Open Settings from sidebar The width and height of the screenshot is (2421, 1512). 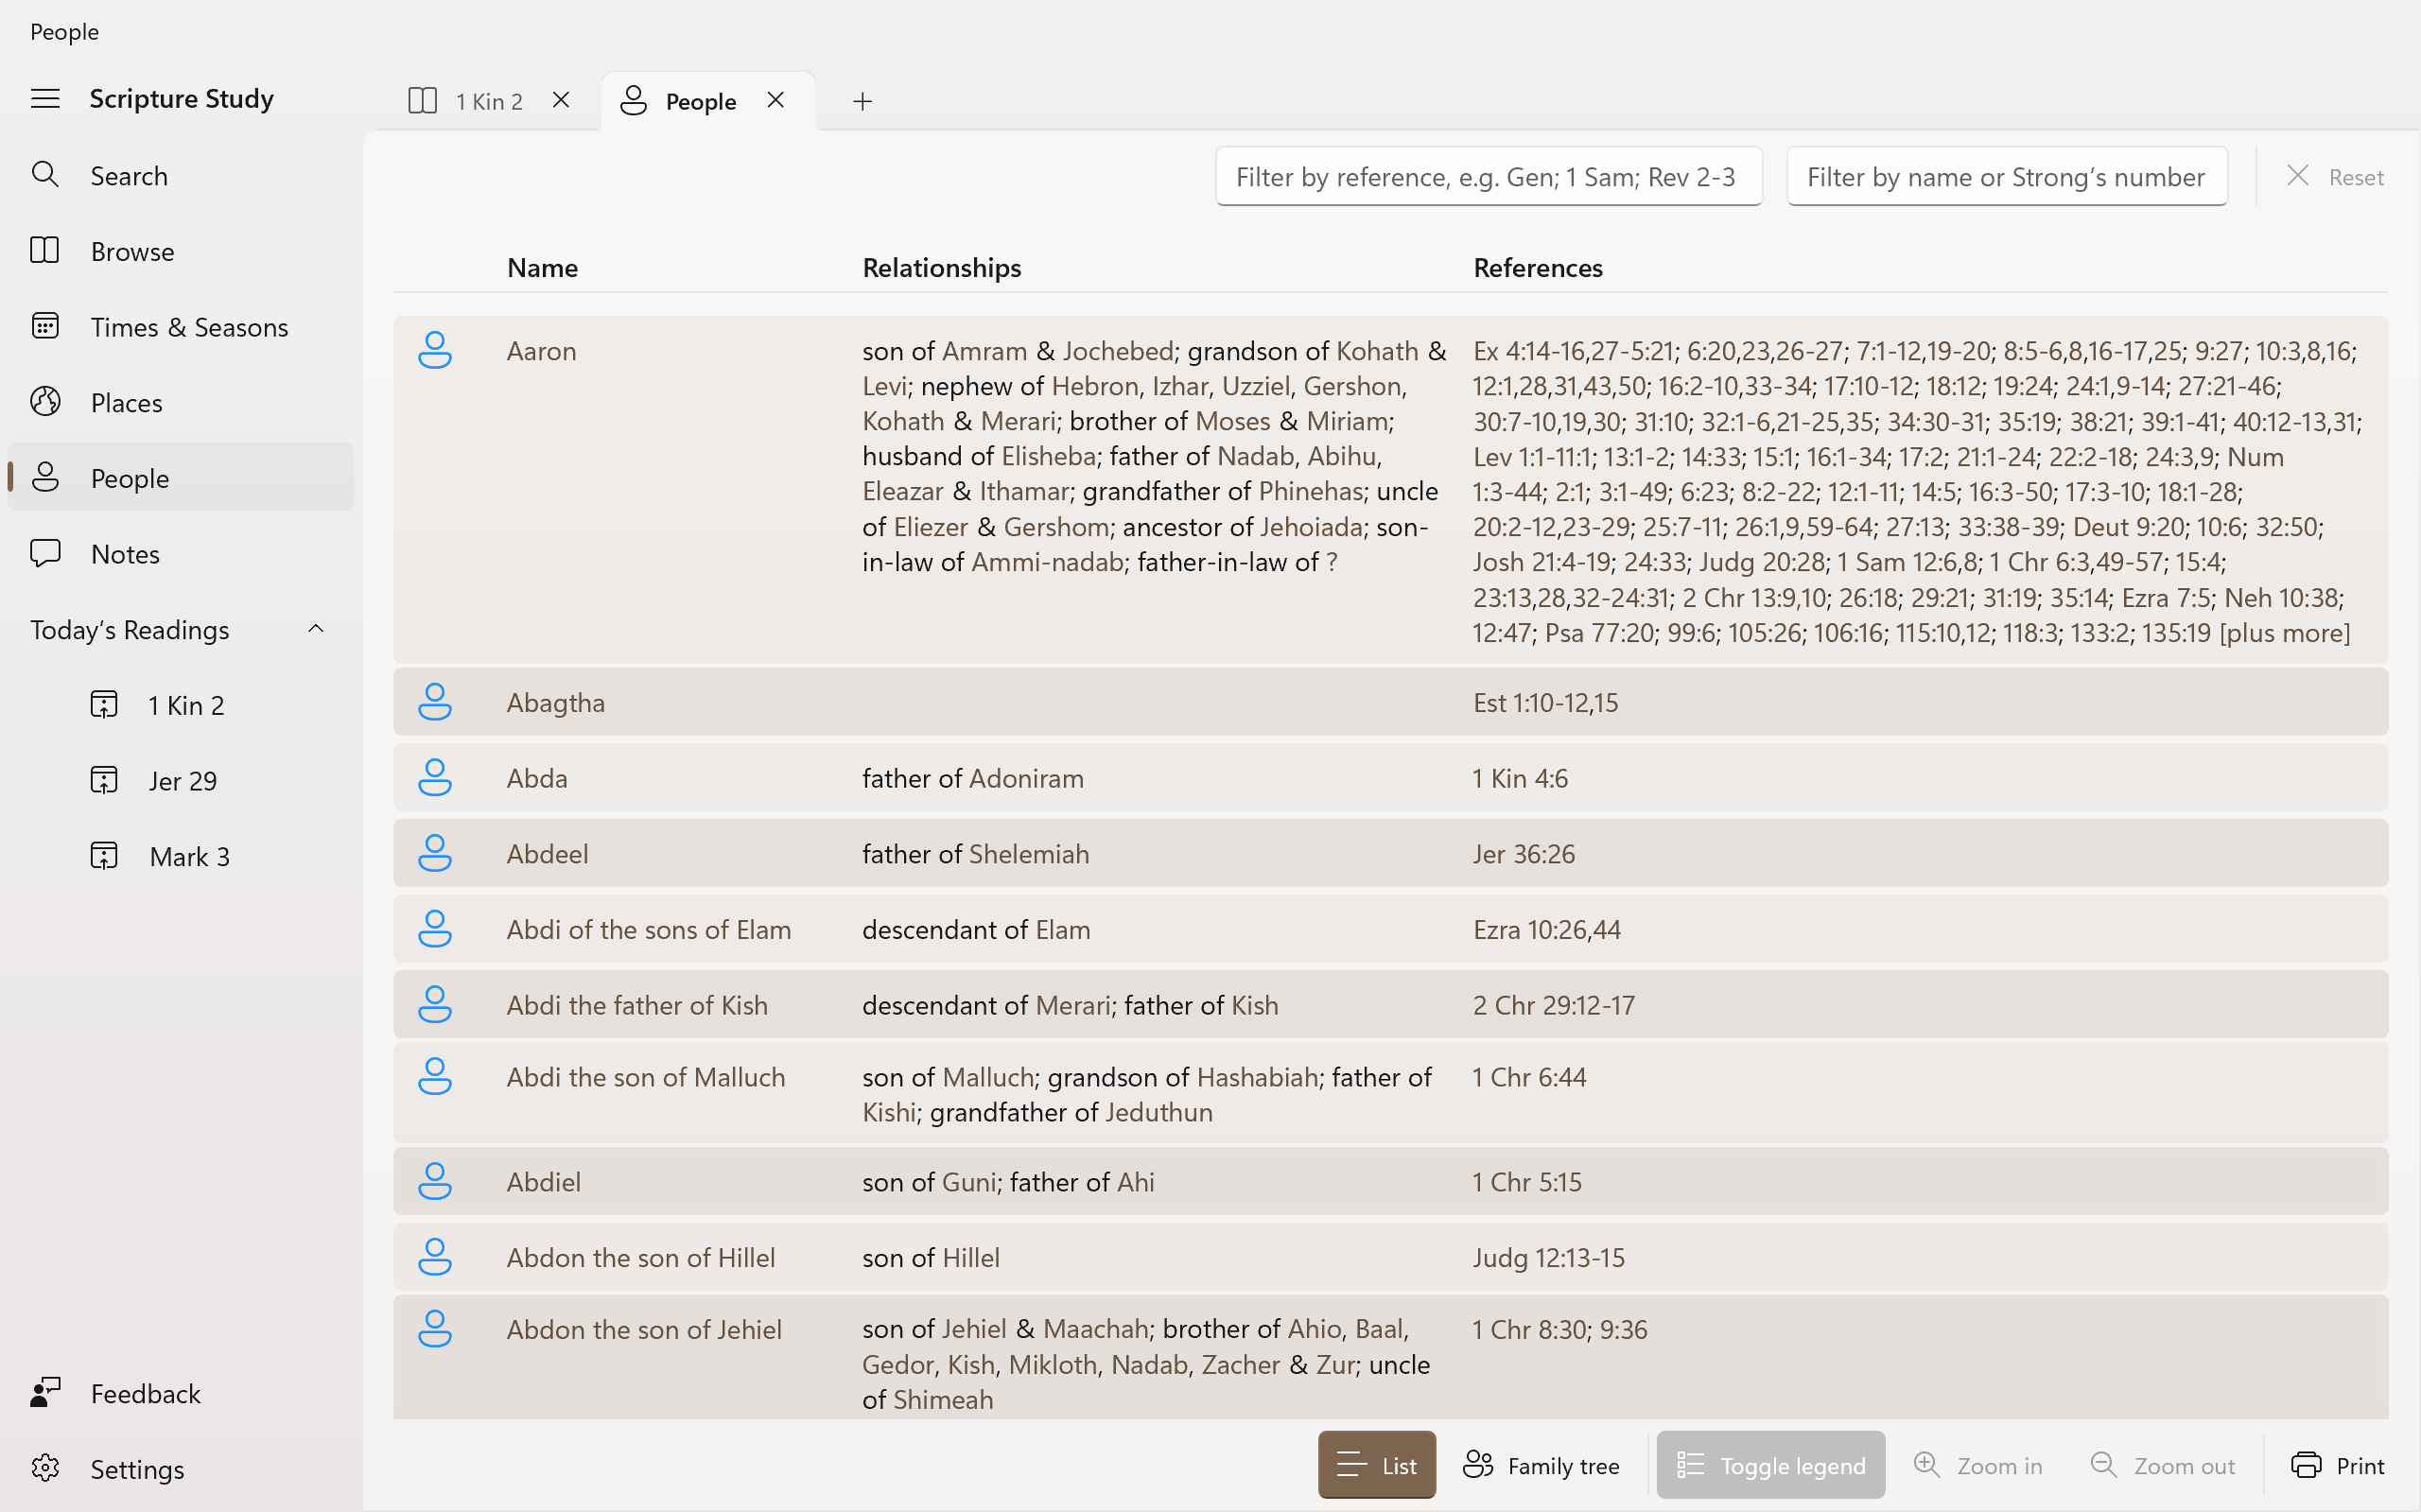[180, 1468]
